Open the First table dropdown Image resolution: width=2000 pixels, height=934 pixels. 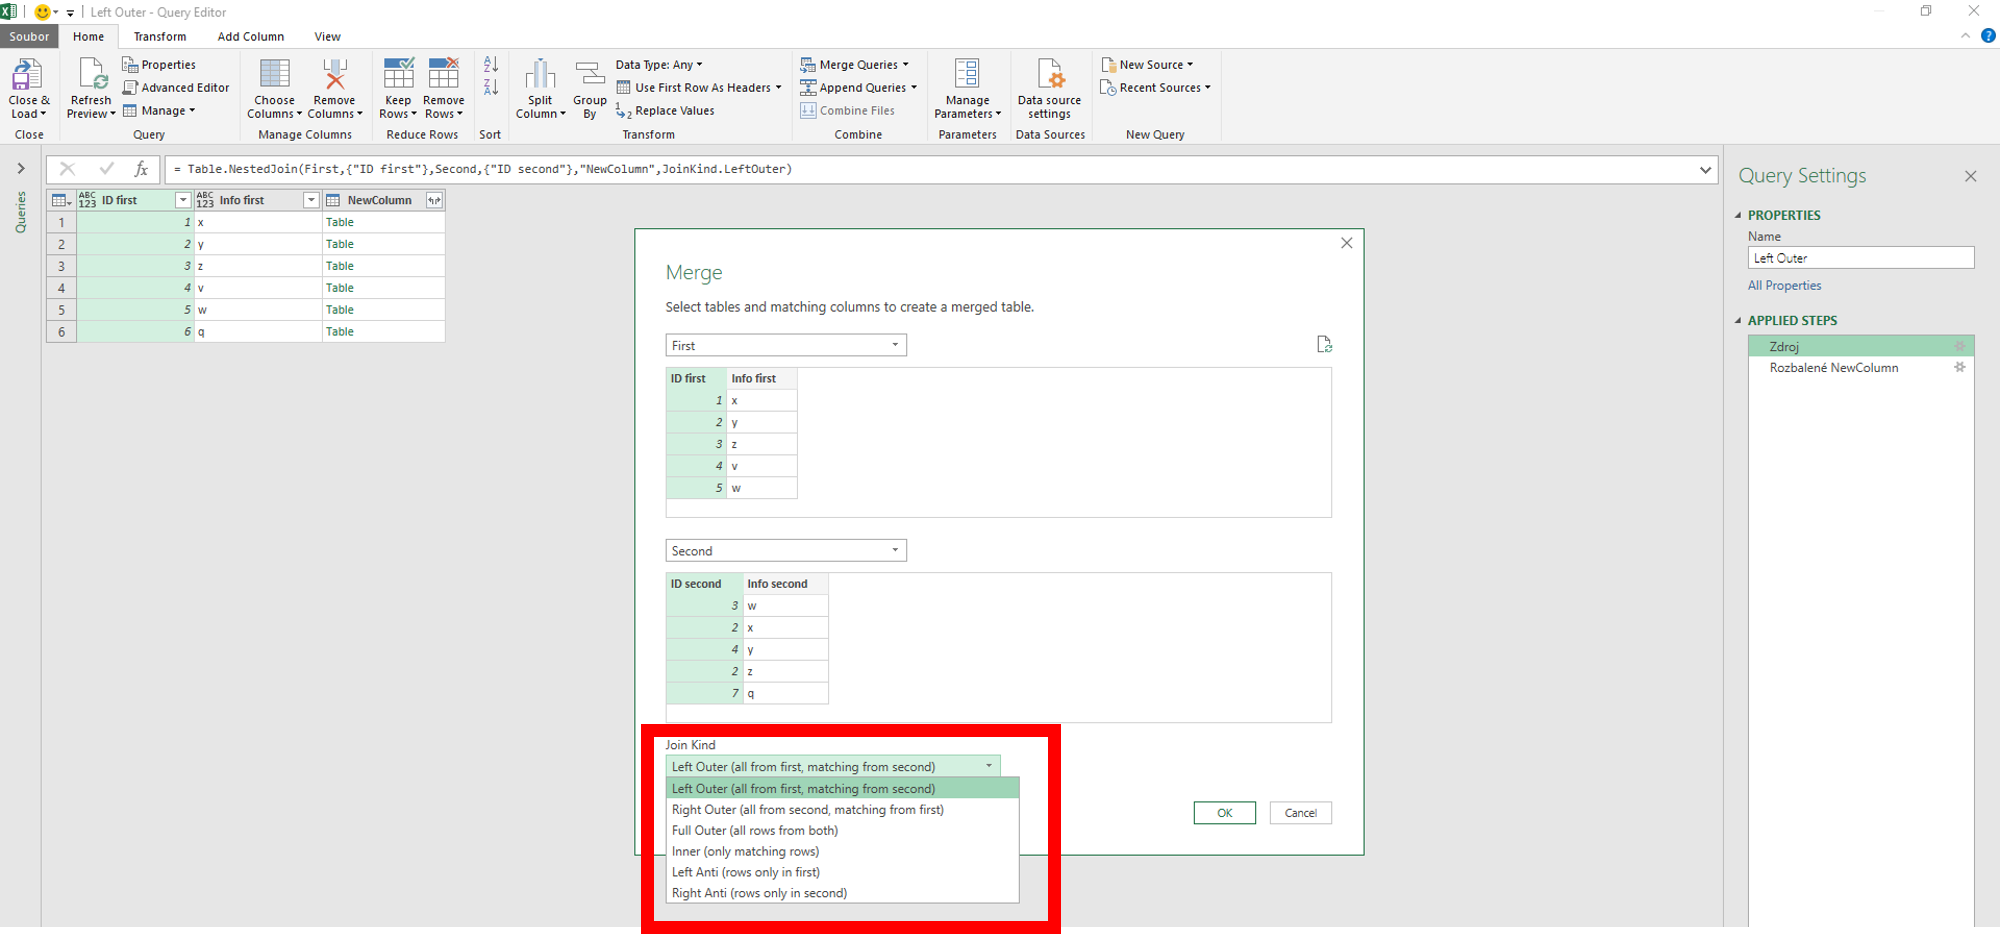pos(786,345)
